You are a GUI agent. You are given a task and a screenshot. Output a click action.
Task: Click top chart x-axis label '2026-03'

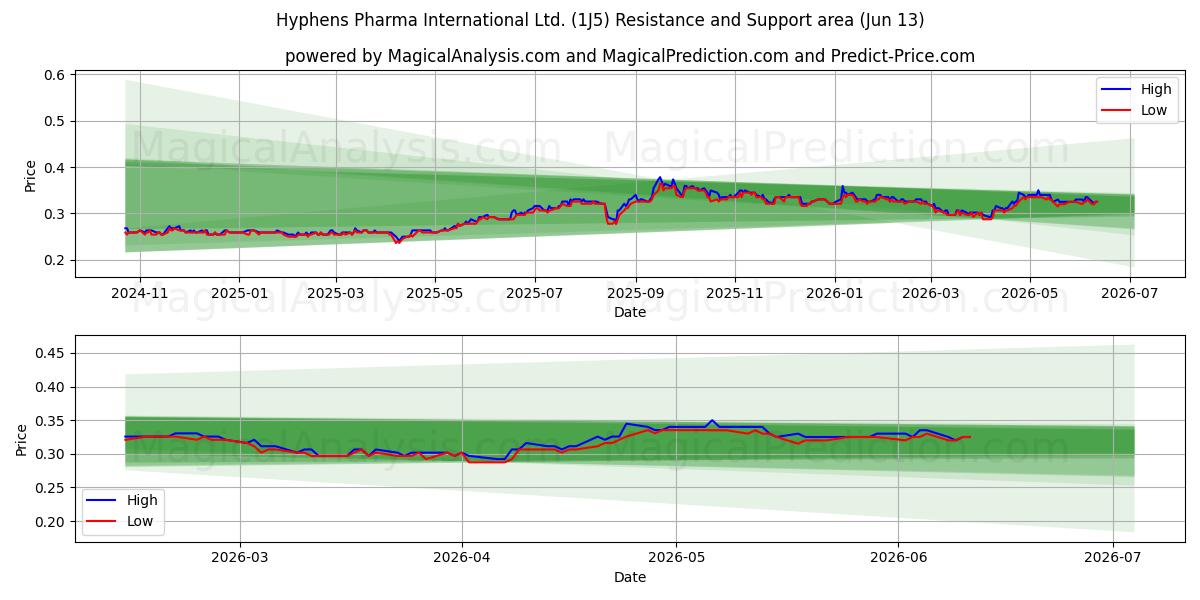[x=931, y=295]
